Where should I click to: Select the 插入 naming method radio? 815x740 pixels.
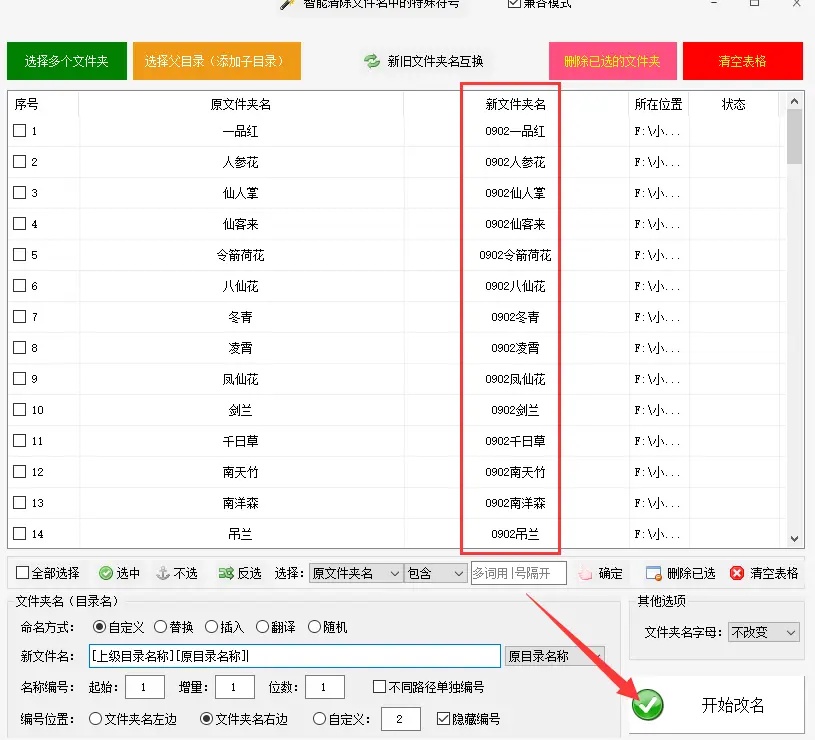211,627
